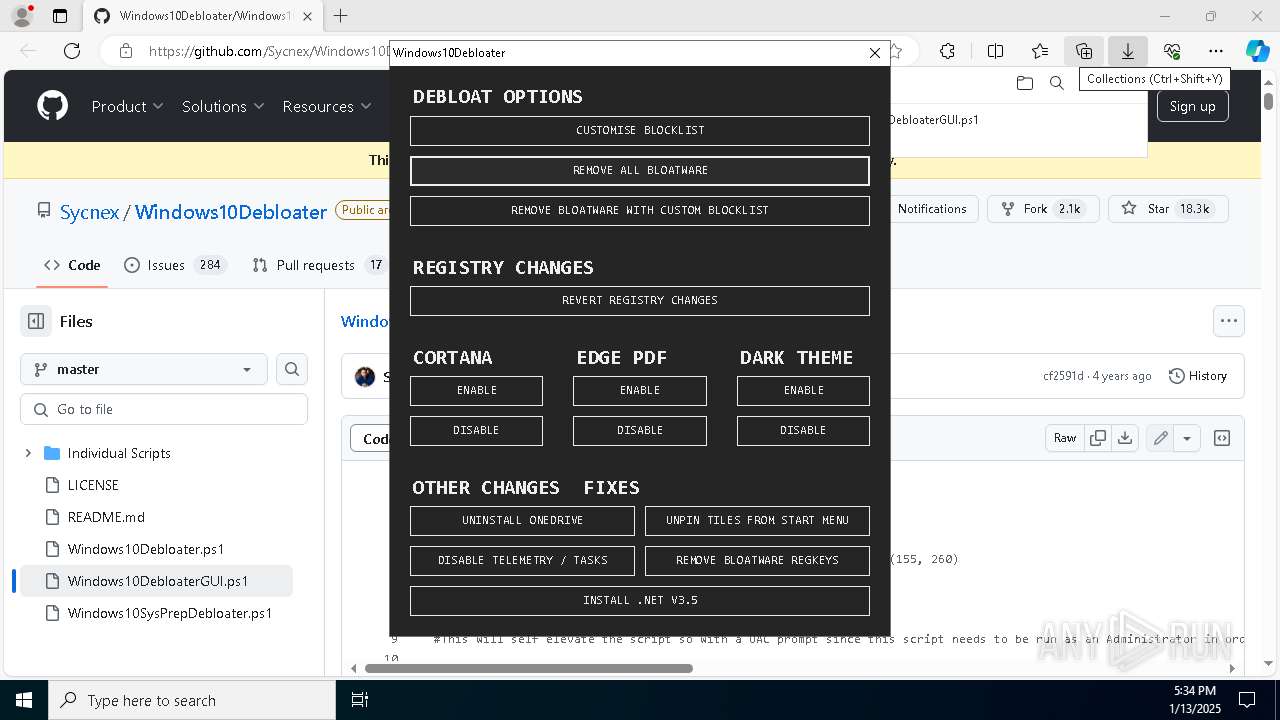Click Disable Telemetry / Tasks button

[522, 561]
